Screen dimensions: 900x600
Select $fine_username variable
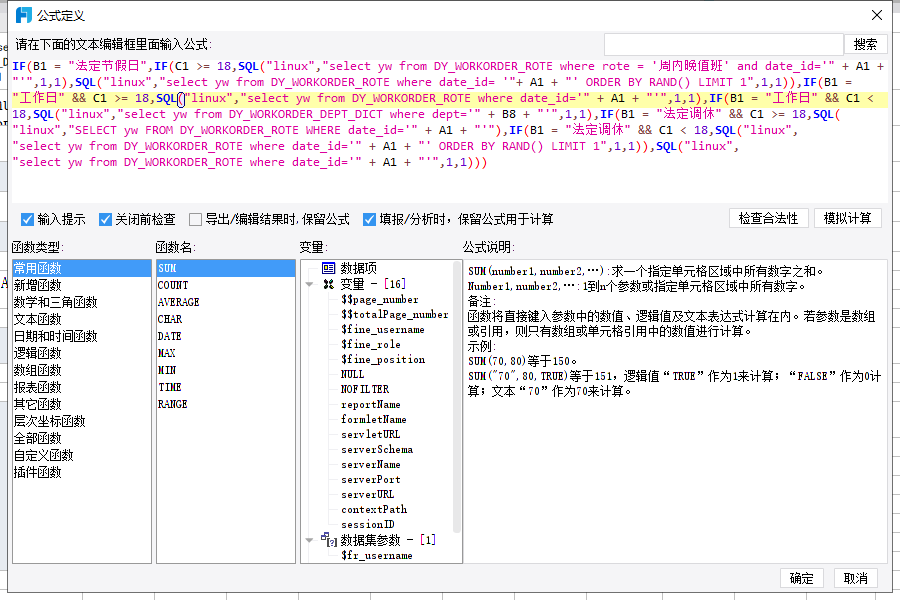[x=383, y=329]
